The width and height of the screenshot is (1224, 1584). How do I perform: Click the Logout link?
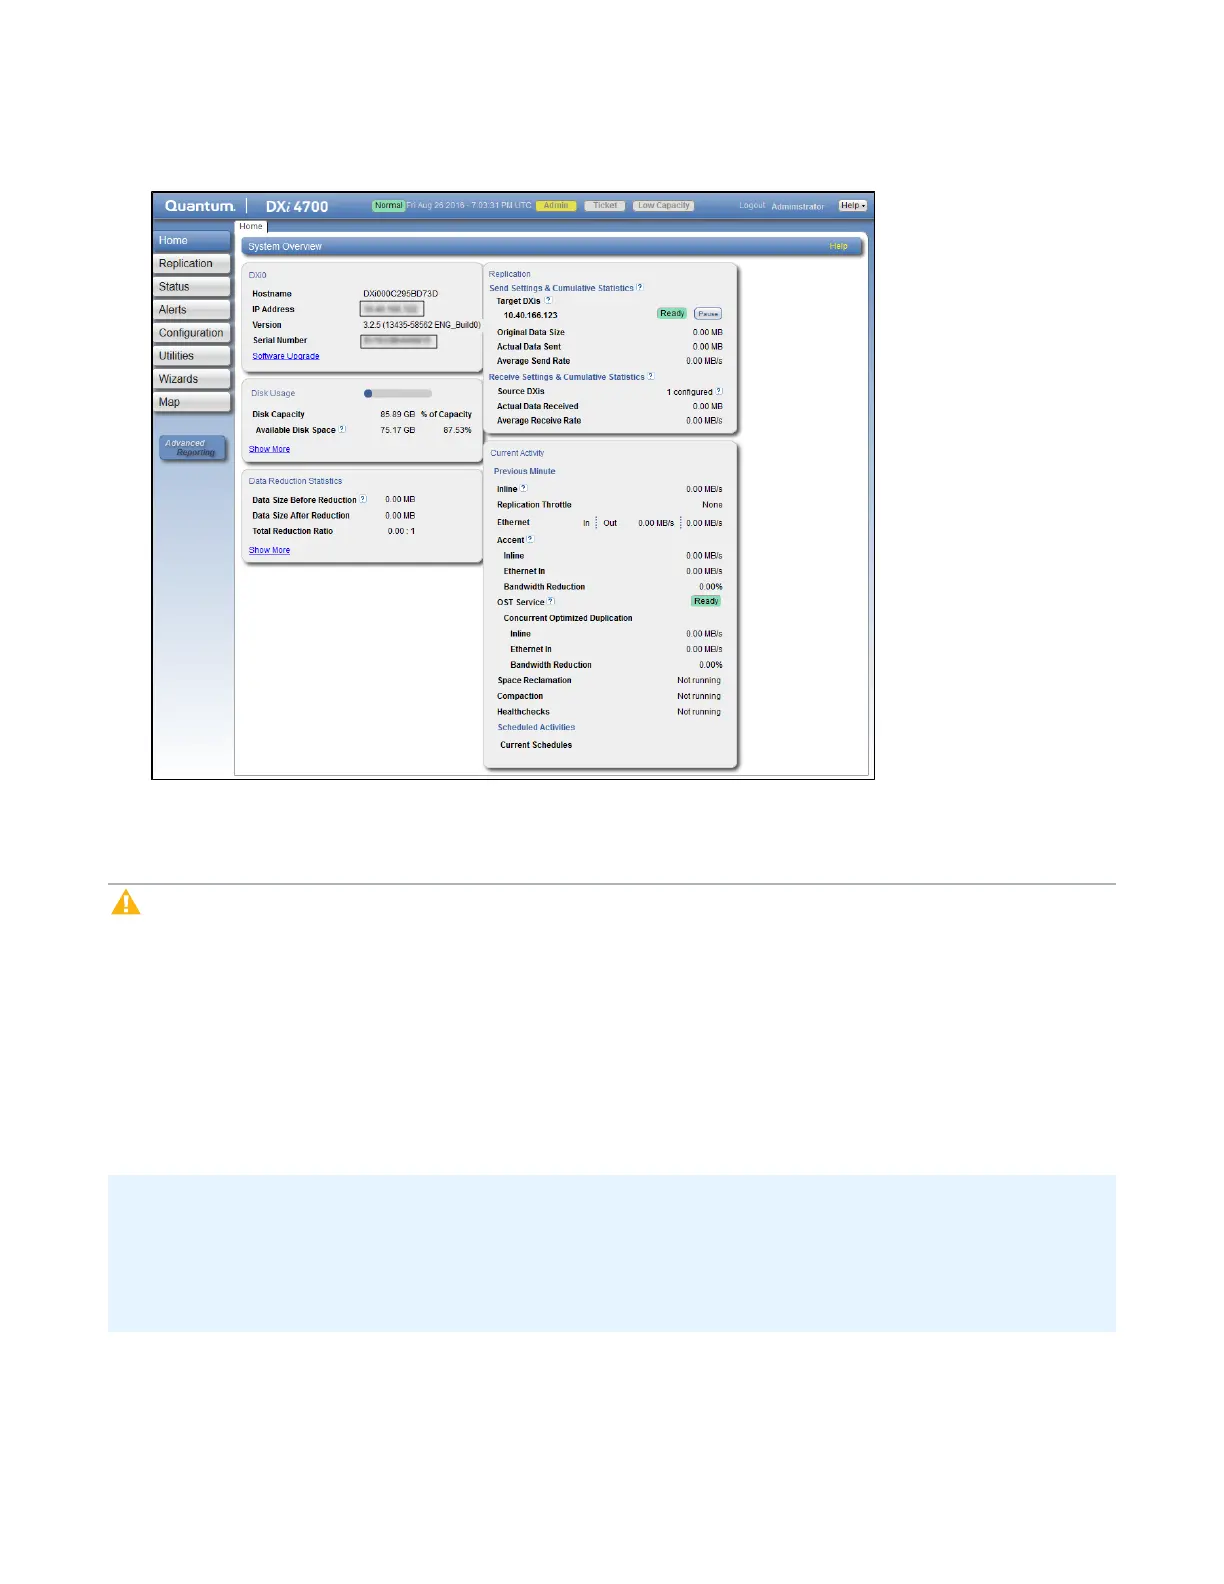(x=752, y=205)
